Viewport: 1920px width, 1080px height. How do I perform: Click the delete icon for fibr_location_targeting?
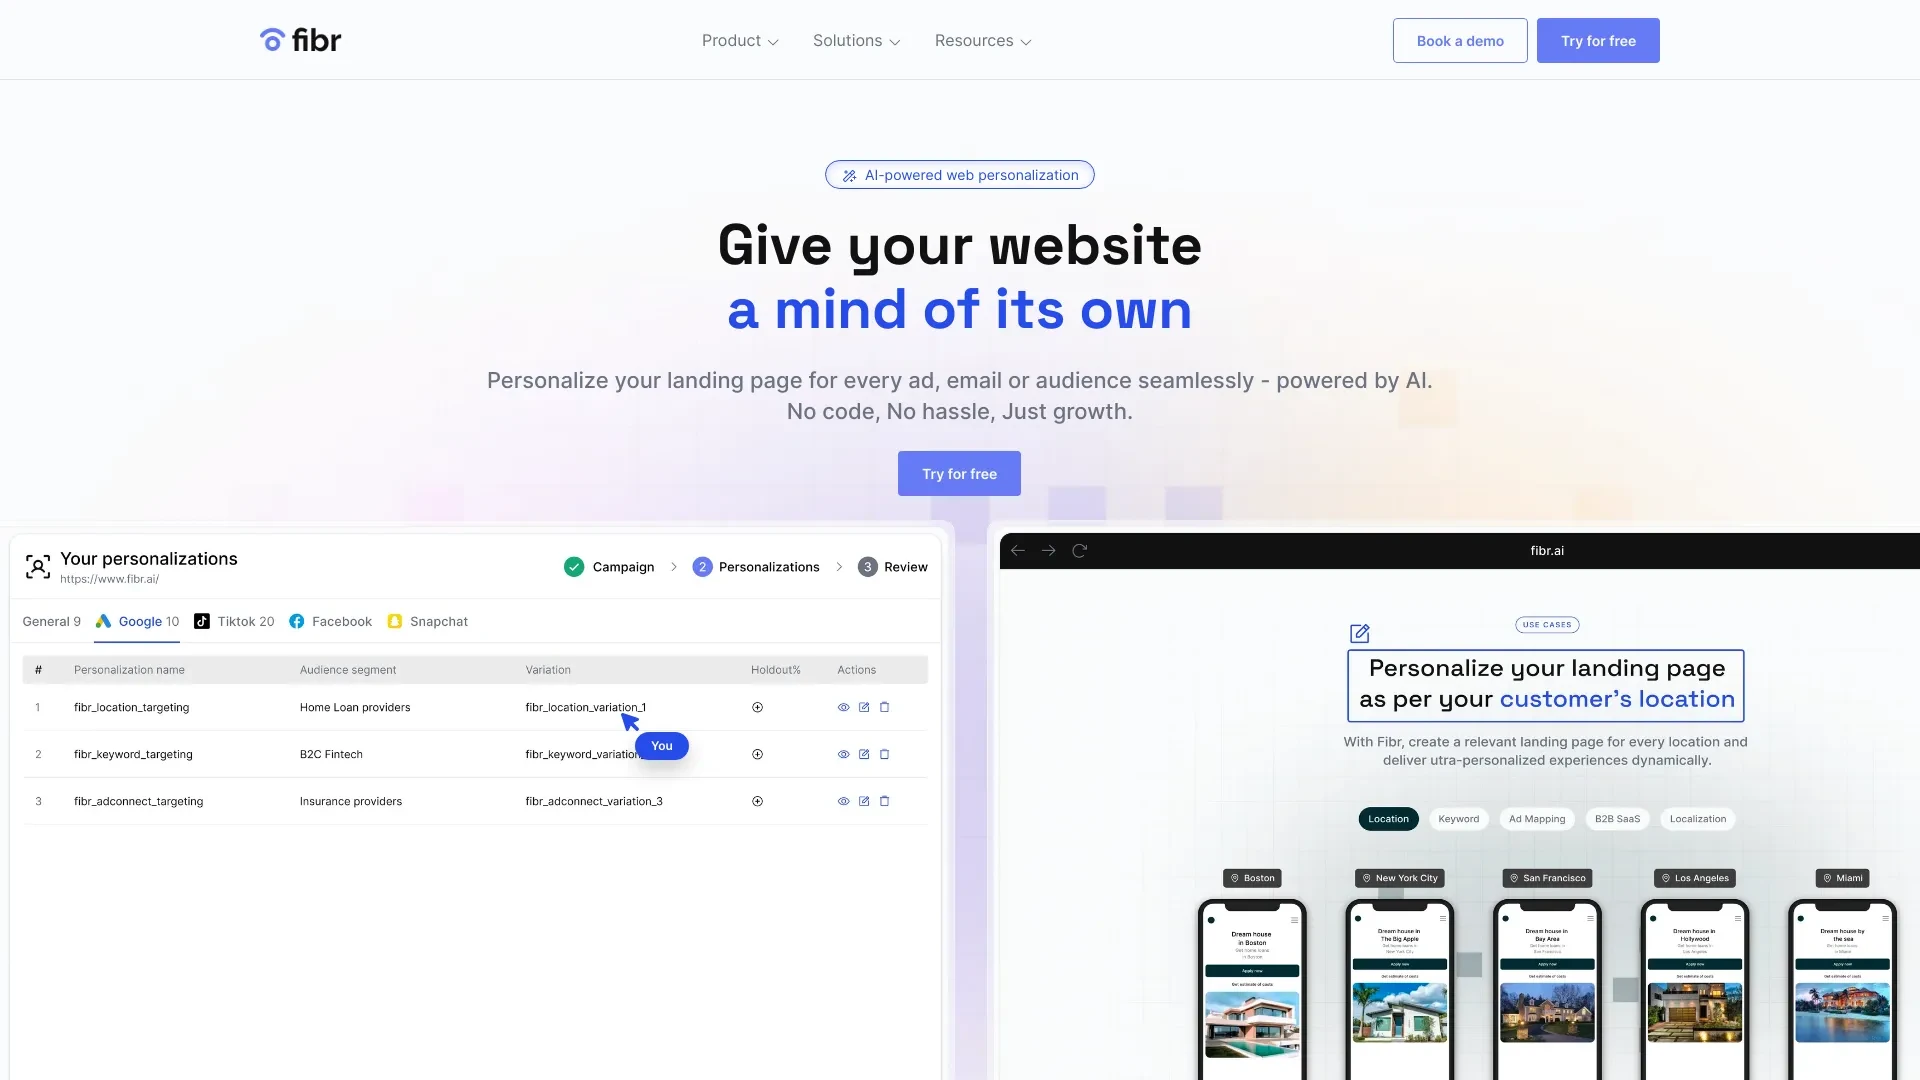(885, 707)
